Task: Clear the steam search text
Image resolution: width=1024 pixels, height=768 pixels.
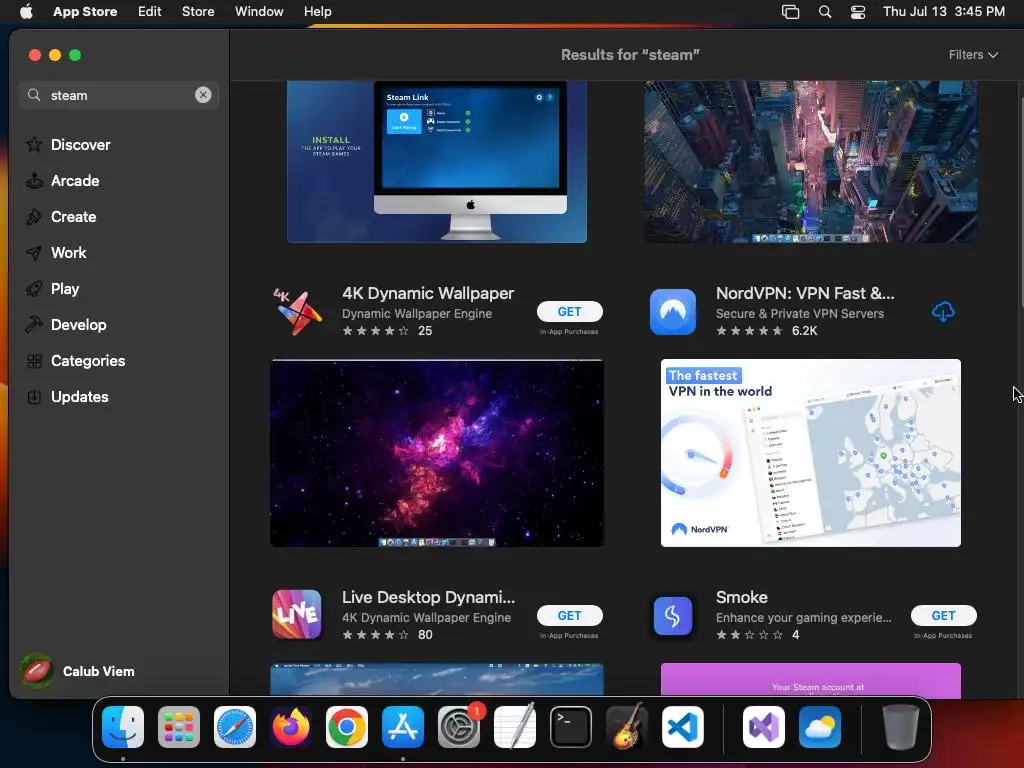Action: (203, 95)
